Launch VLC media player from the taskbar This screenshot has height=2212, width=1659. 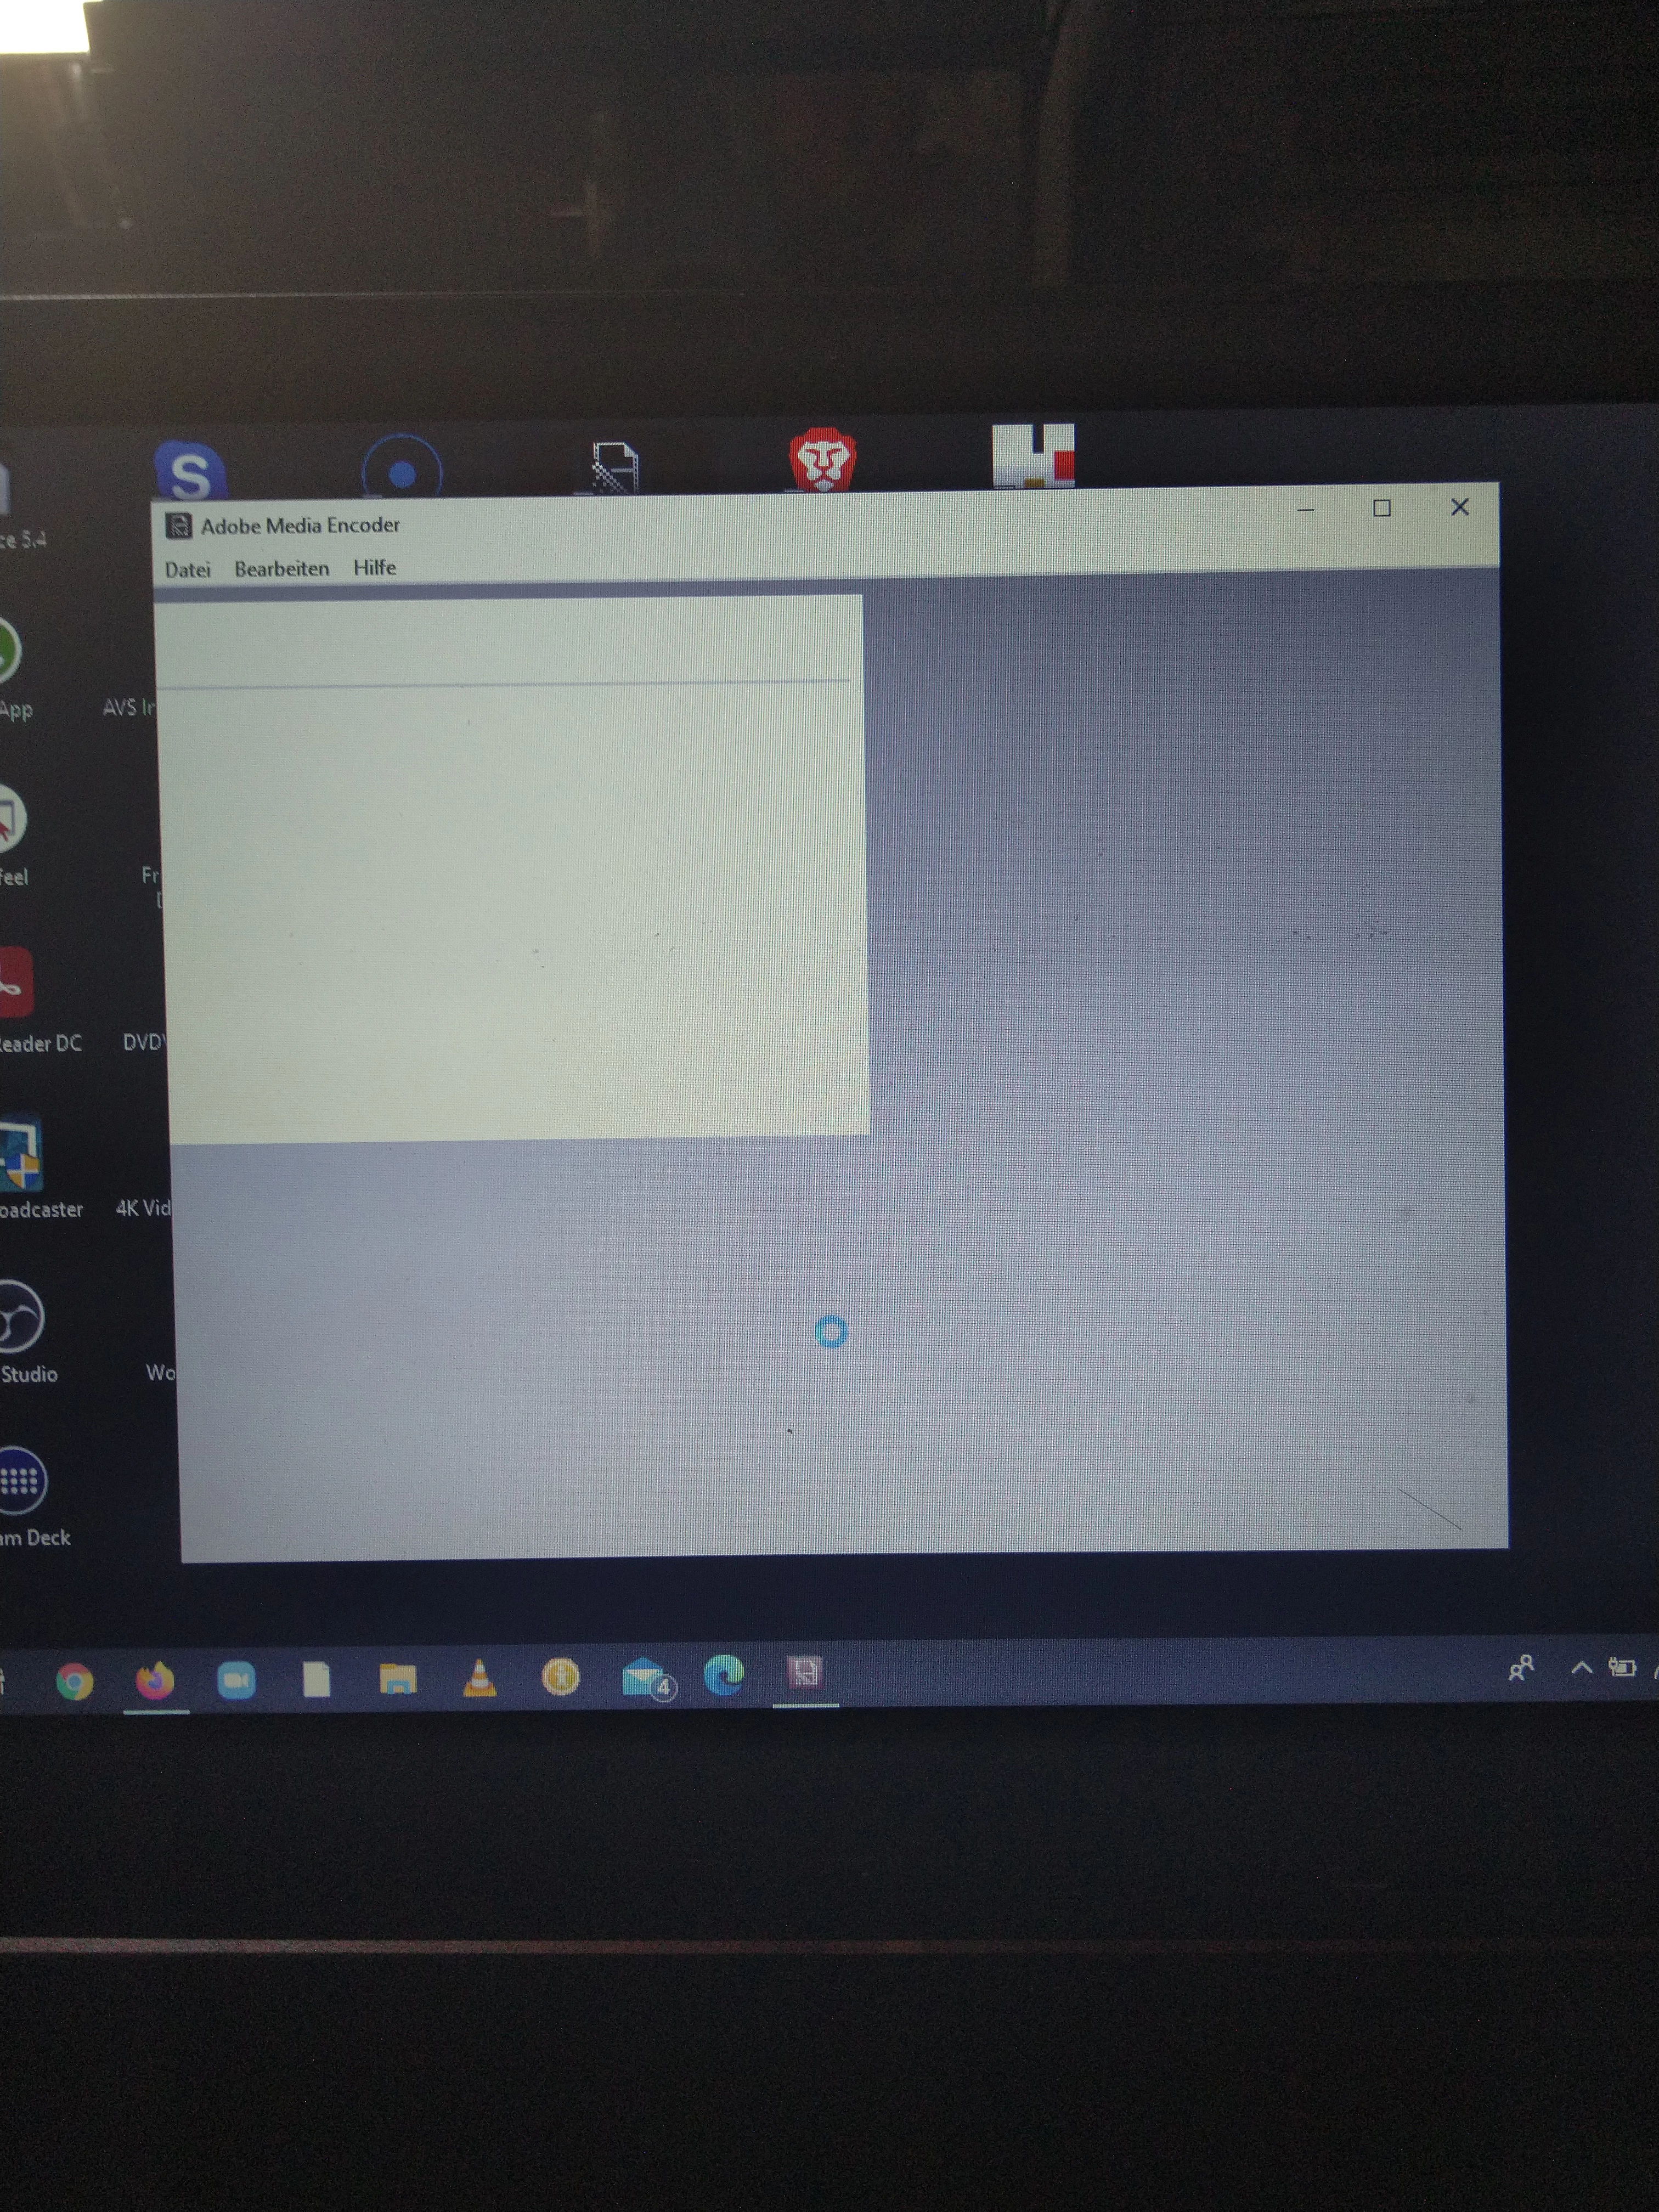(x=480, y=1678)
